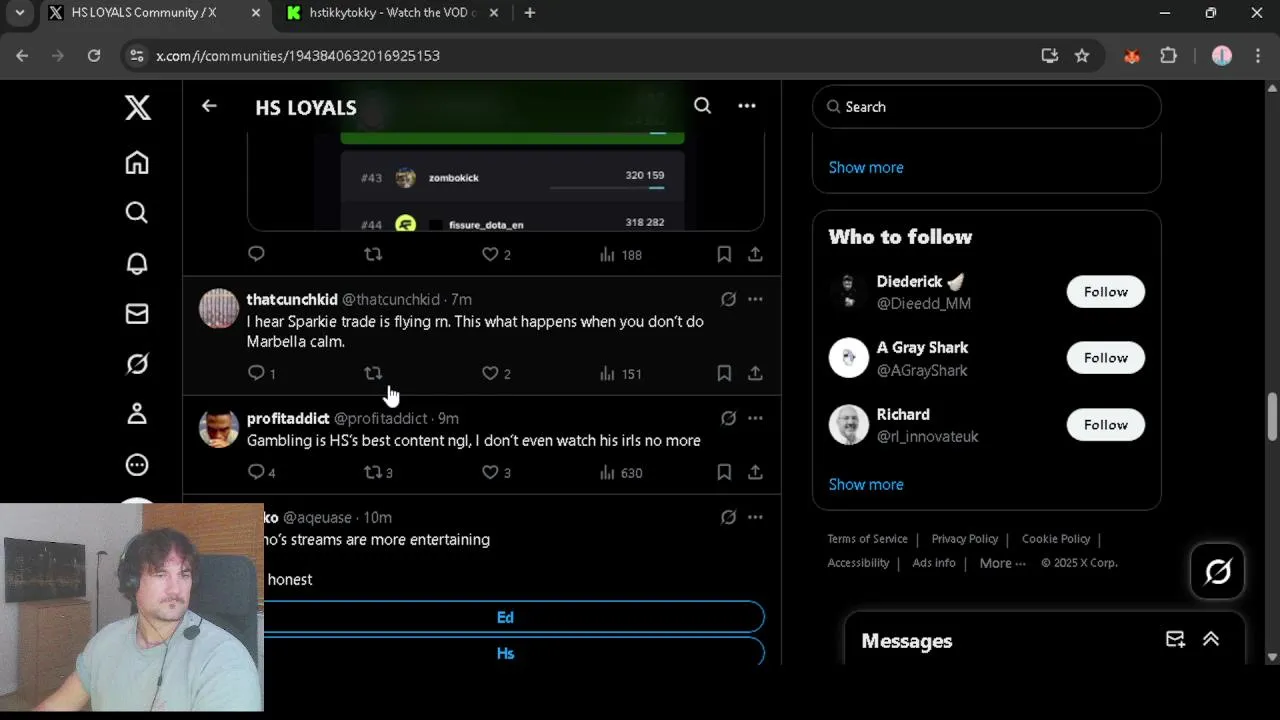Viewport: 1280px width, 720px height.
Task: Ask Grok about thatcunchkid's post
Action: pos(728,299)
